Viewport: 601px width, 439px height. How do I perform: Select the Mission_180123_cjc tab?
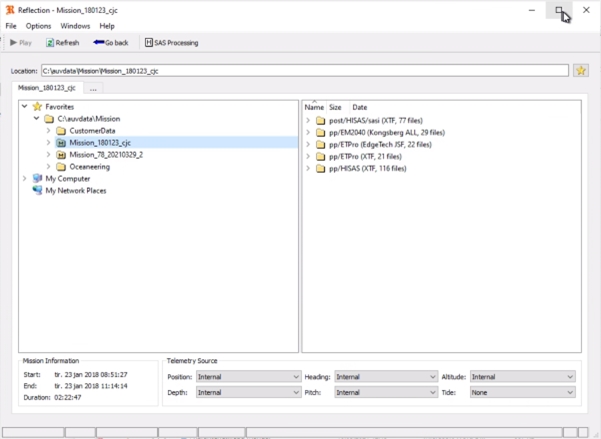pyautogui.click(x=47, y=88)
